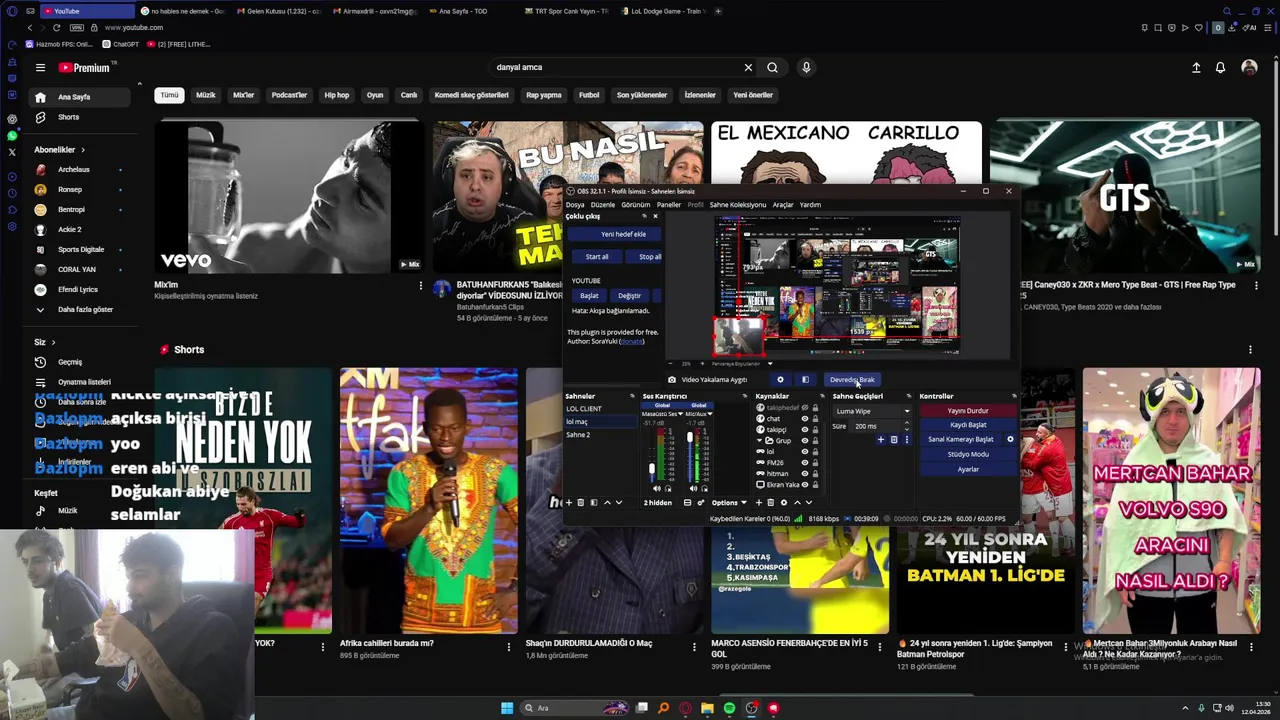Screen dimensions: 1280x720
Task: Open the preview scaling Pencereye Boyutlandır dropdown
Action: pyautogui.click(x=740, y=363)
